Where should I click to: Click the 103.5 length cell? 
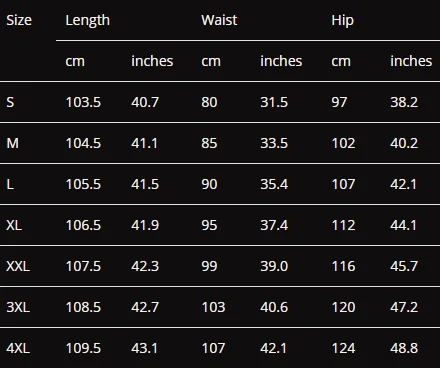(83, 102)
